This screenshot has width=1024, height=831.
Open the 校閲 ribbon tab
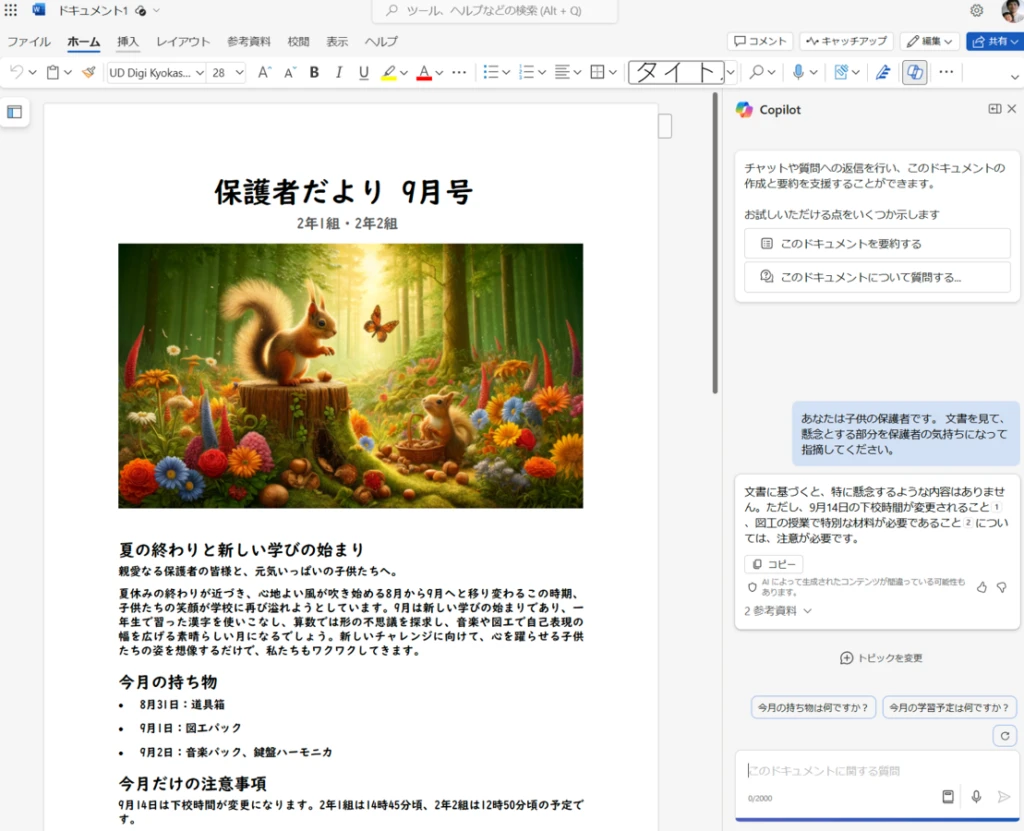[298, 42]
